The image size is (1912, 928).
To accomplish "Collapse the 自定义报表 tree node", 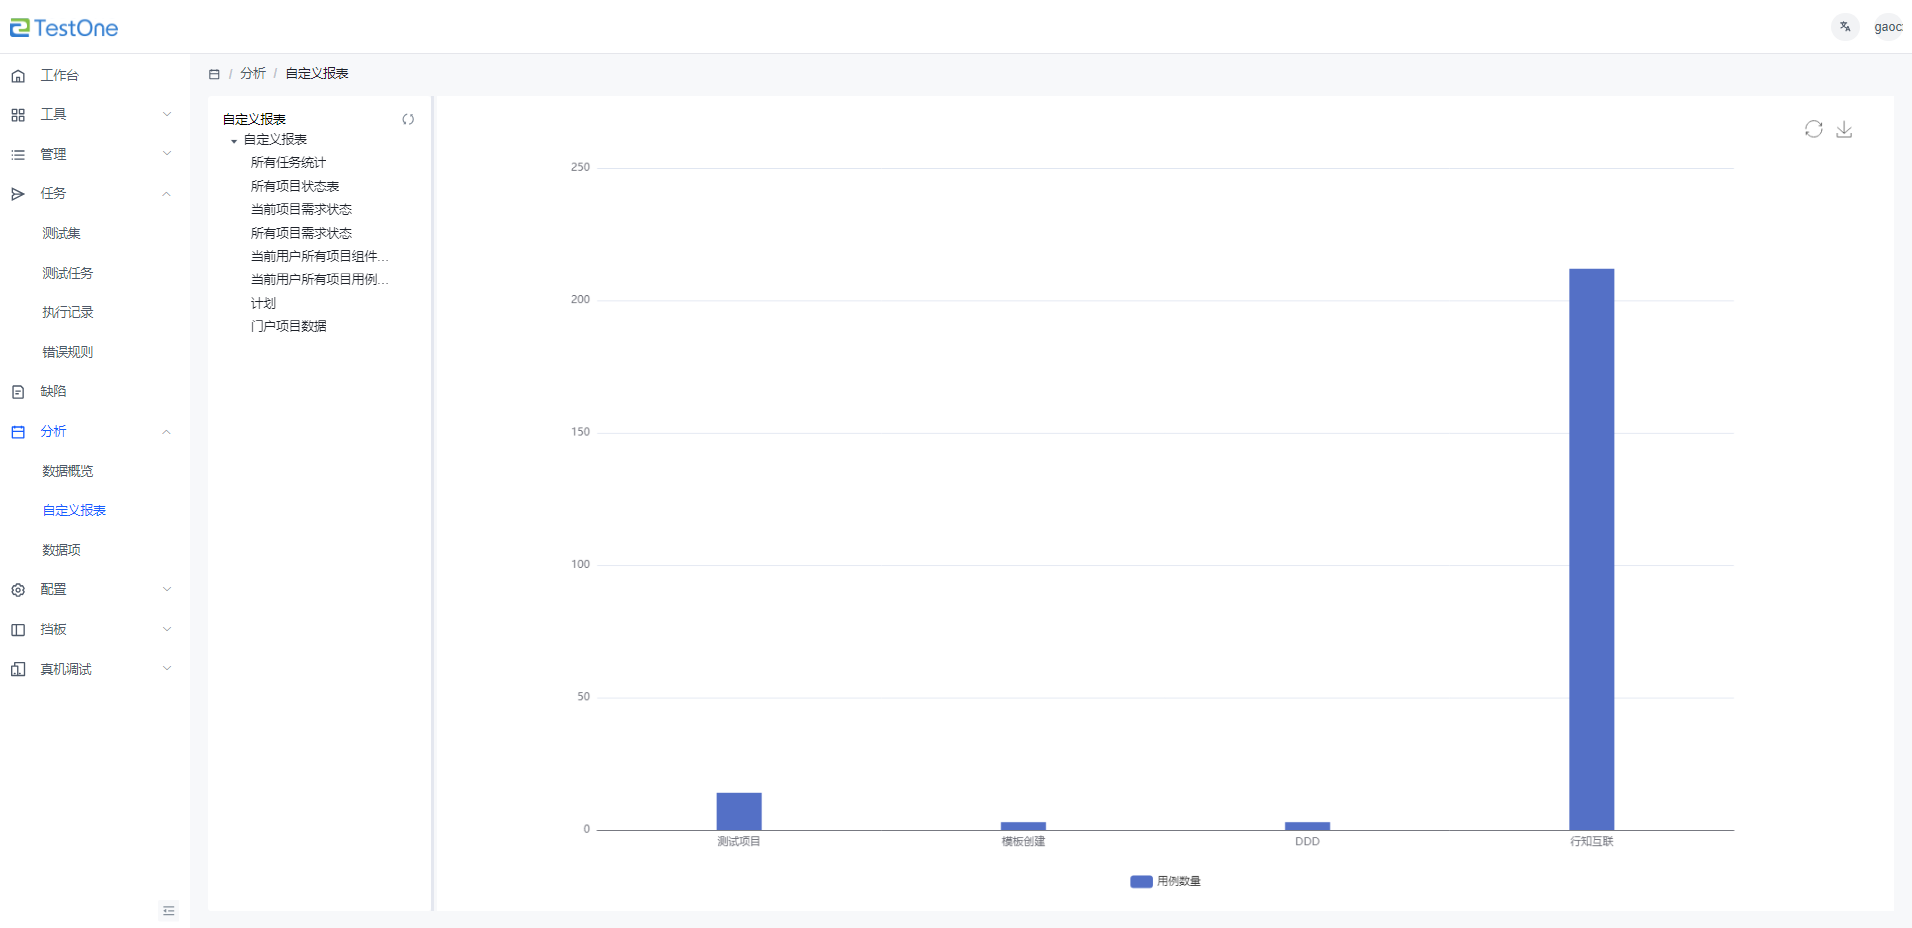I will coord(234,141).
